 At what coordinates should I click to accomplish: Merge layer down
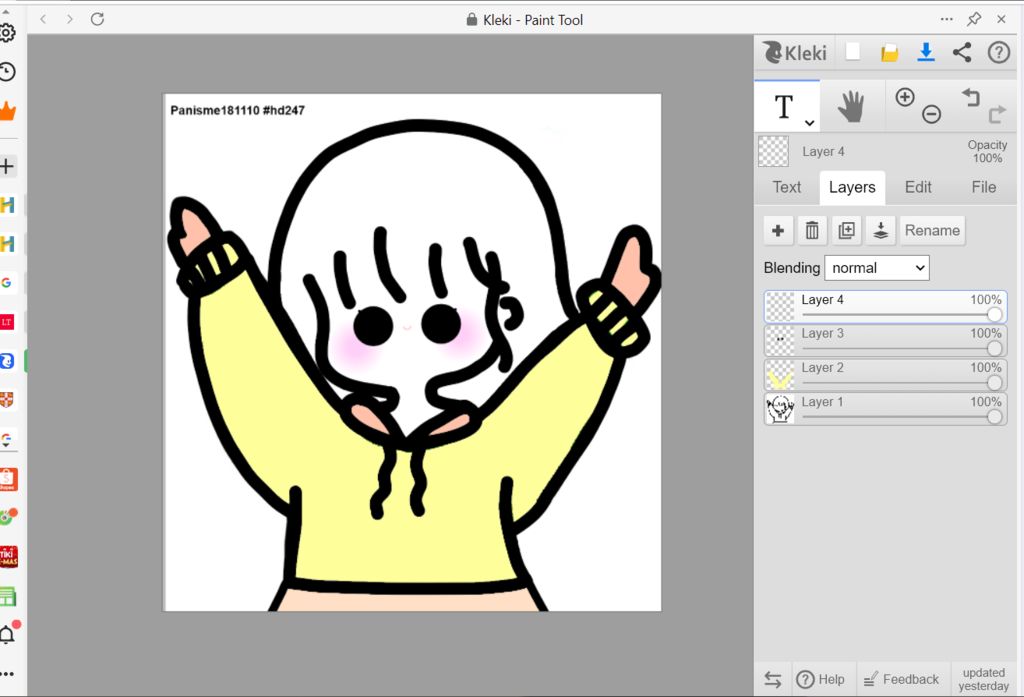point(880,231)
